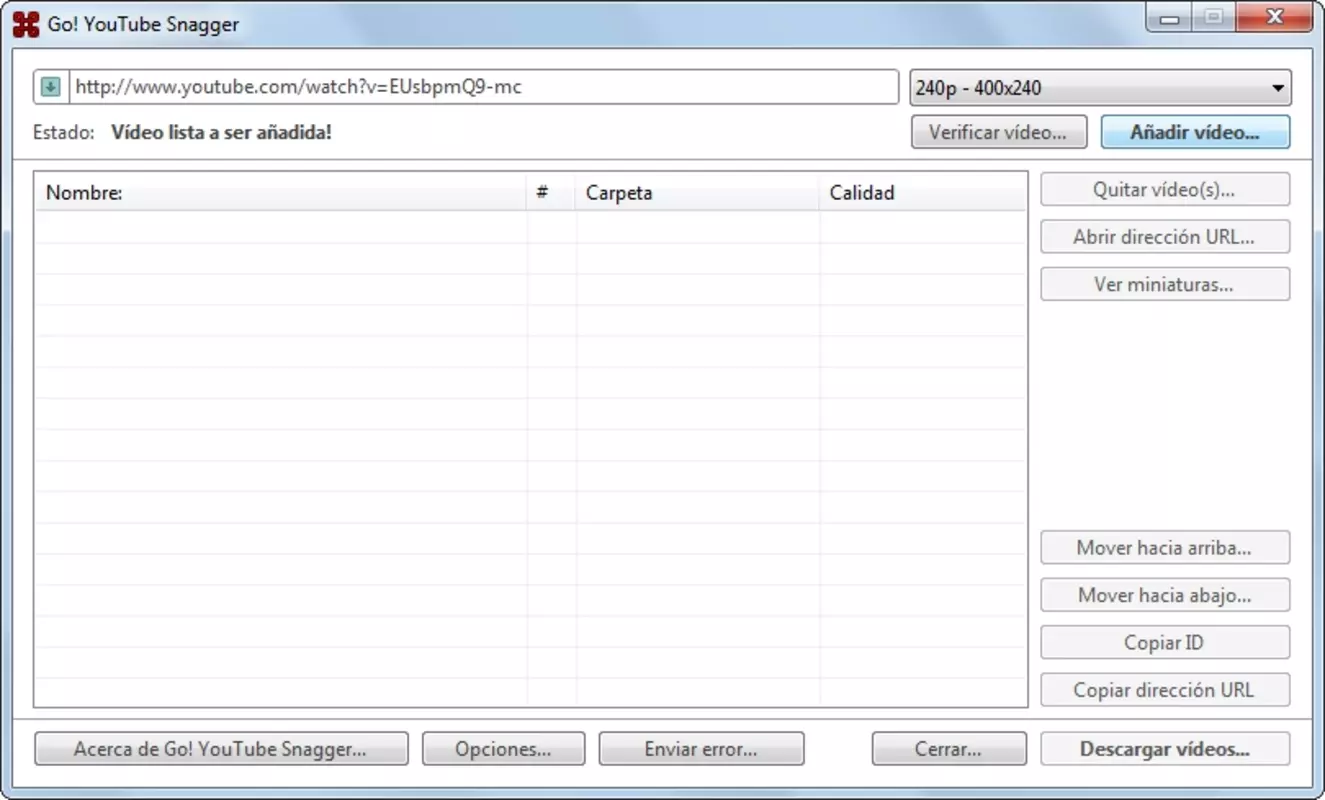Close the window with red X
The height and width of the screenshot is (800, 1325).
[1274, 17]
